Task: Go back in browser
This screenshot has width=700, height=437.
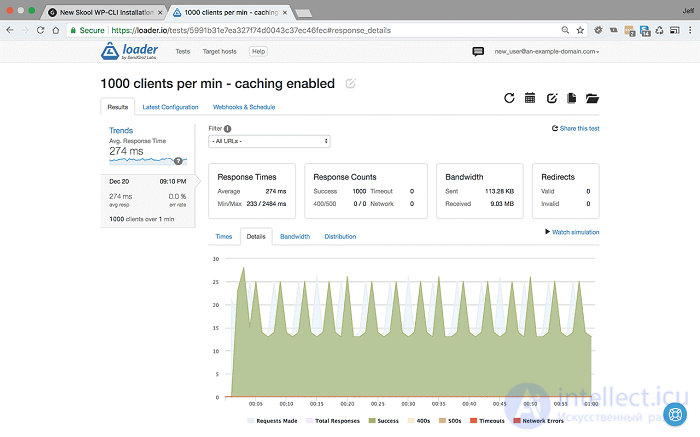Action: pos(10,30)
